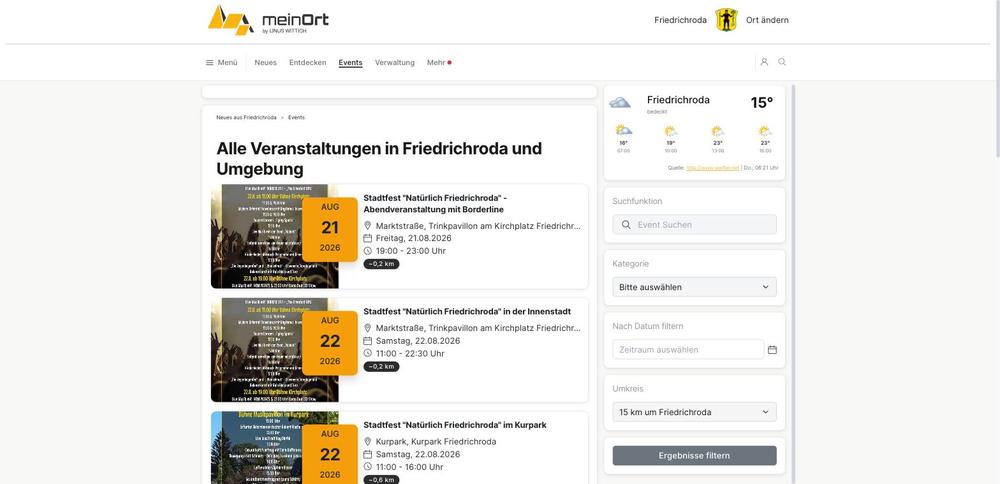
Task: Click the calendar icon beside Zeitraum auswählen
Action: coord(772,349)
